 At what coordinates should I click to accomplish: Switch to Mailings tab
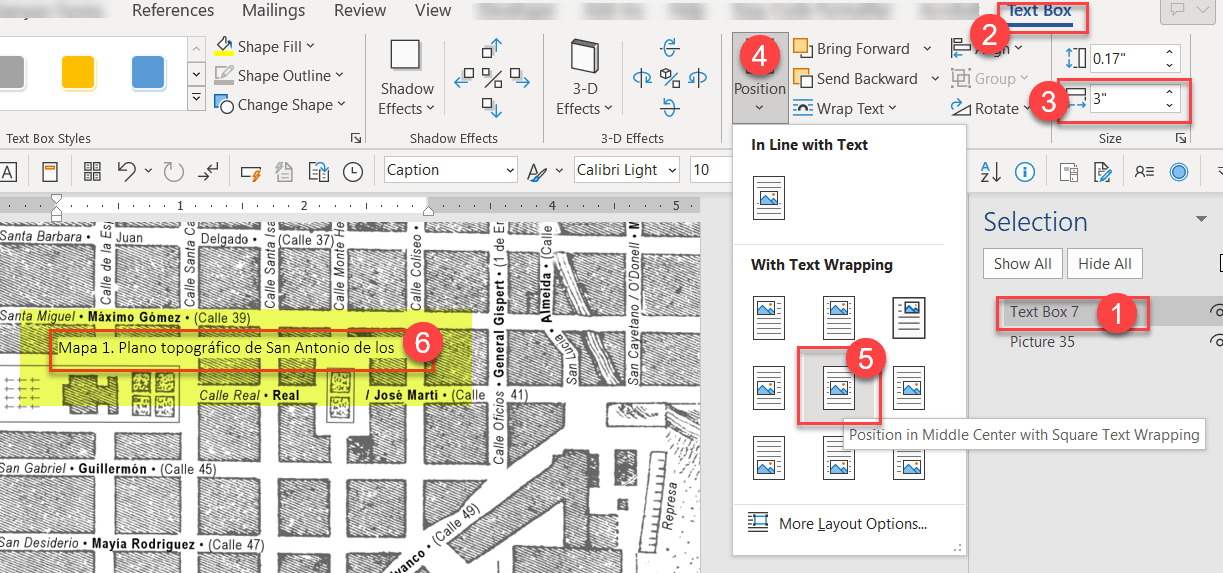coord(274,10)
